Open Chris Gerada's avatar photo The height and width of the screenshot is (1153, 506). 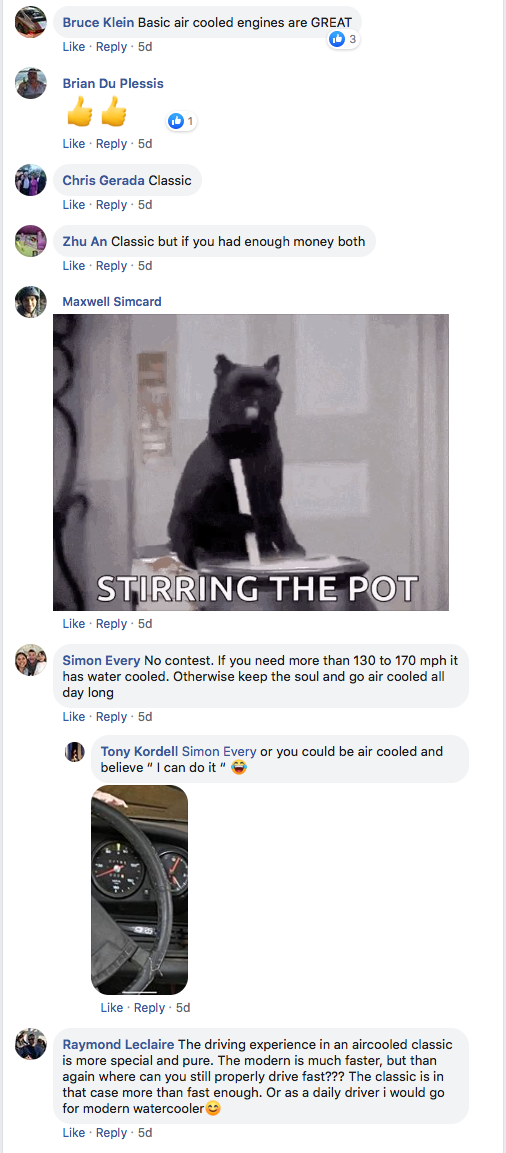point(31,180)
